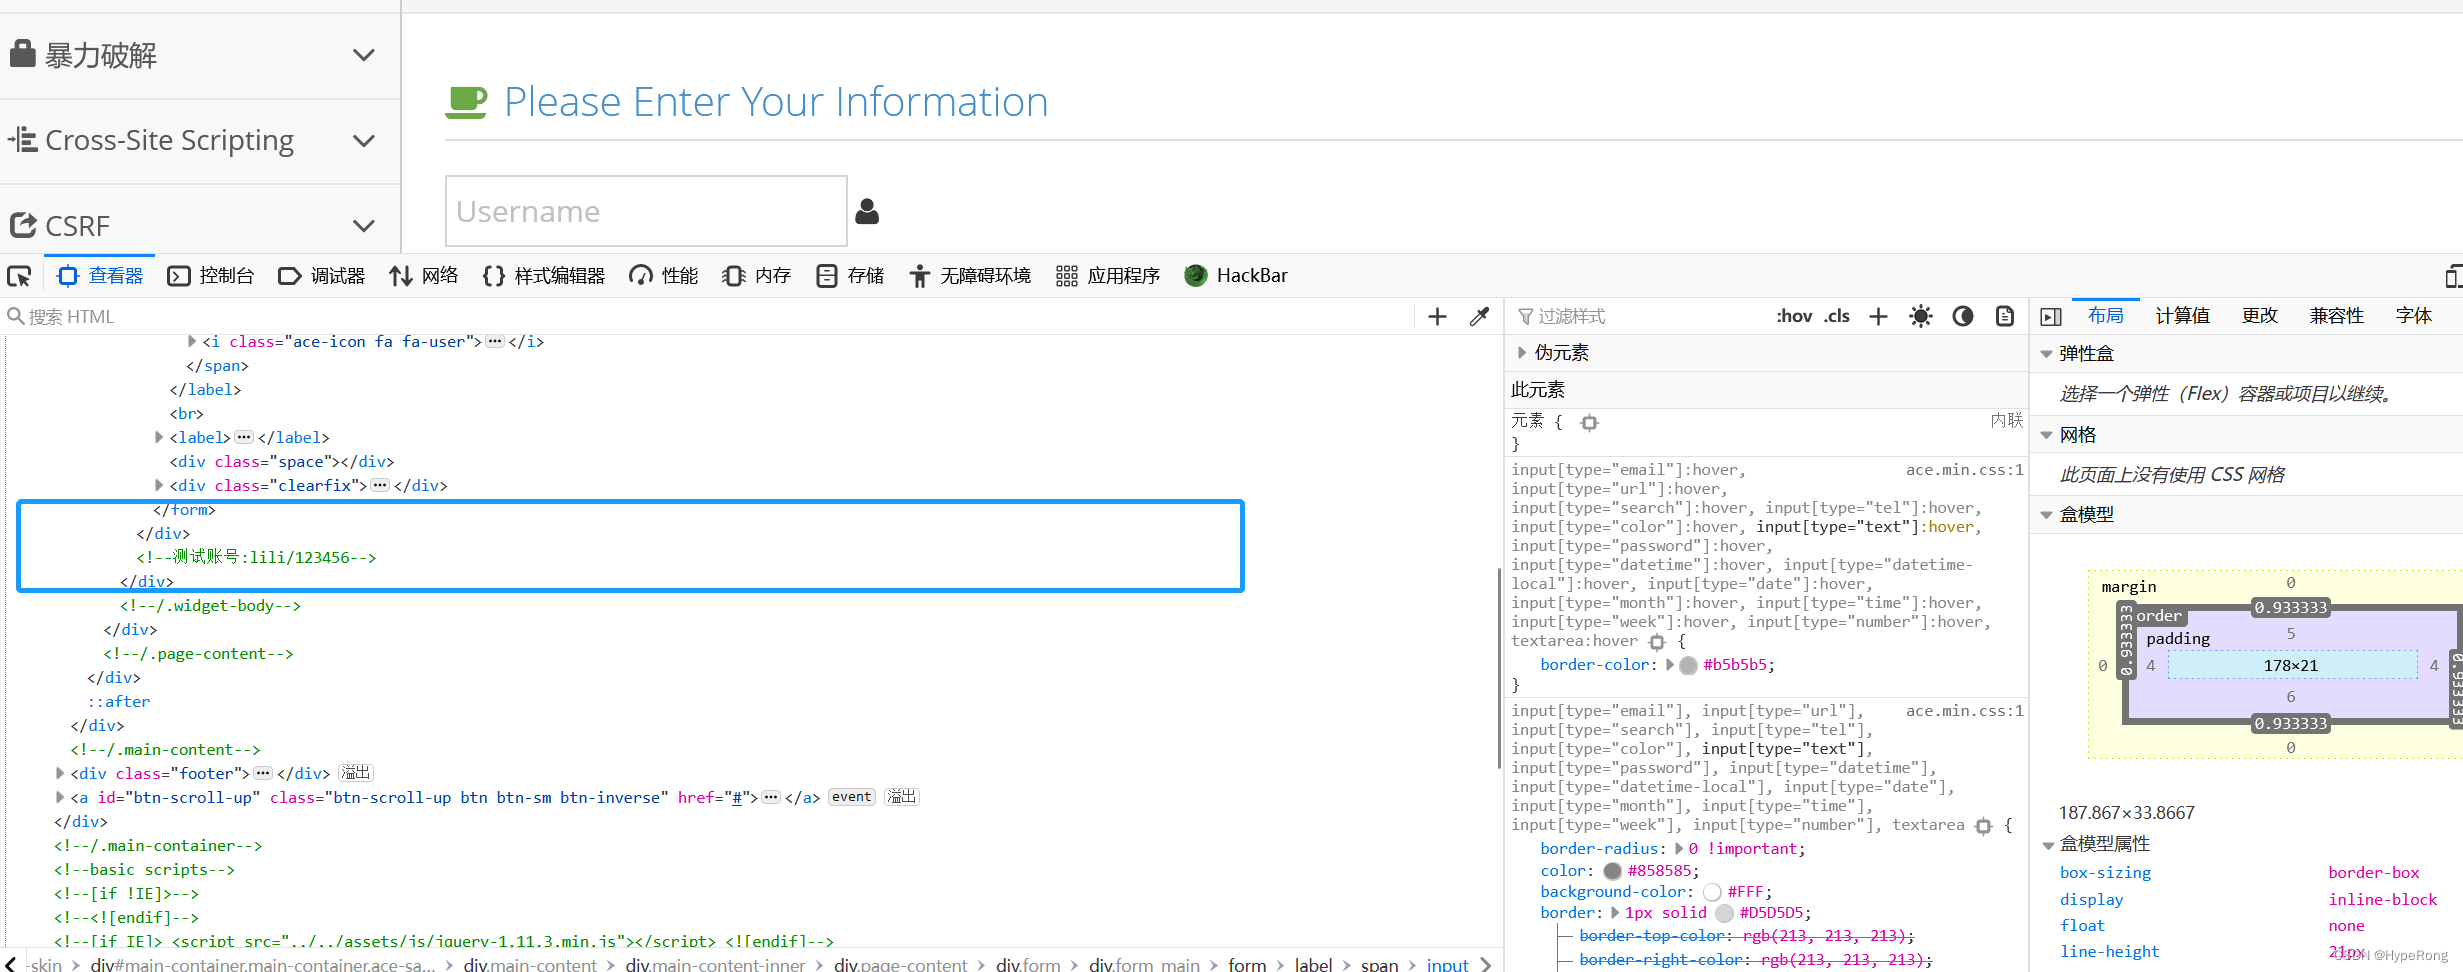
Task: Expand the Cross-Site Scripting sidebar menu
Action: point(200,141)
